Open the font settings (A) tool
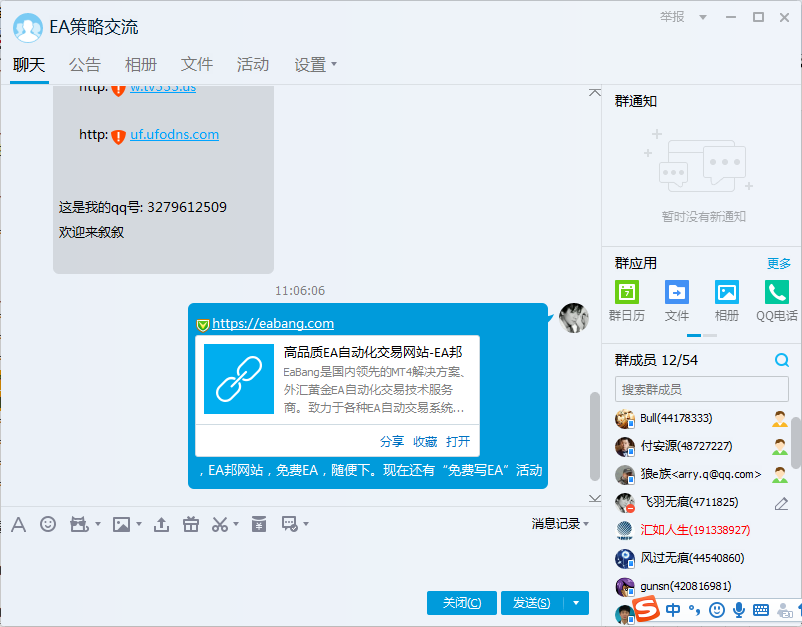 tap(18, 524)
